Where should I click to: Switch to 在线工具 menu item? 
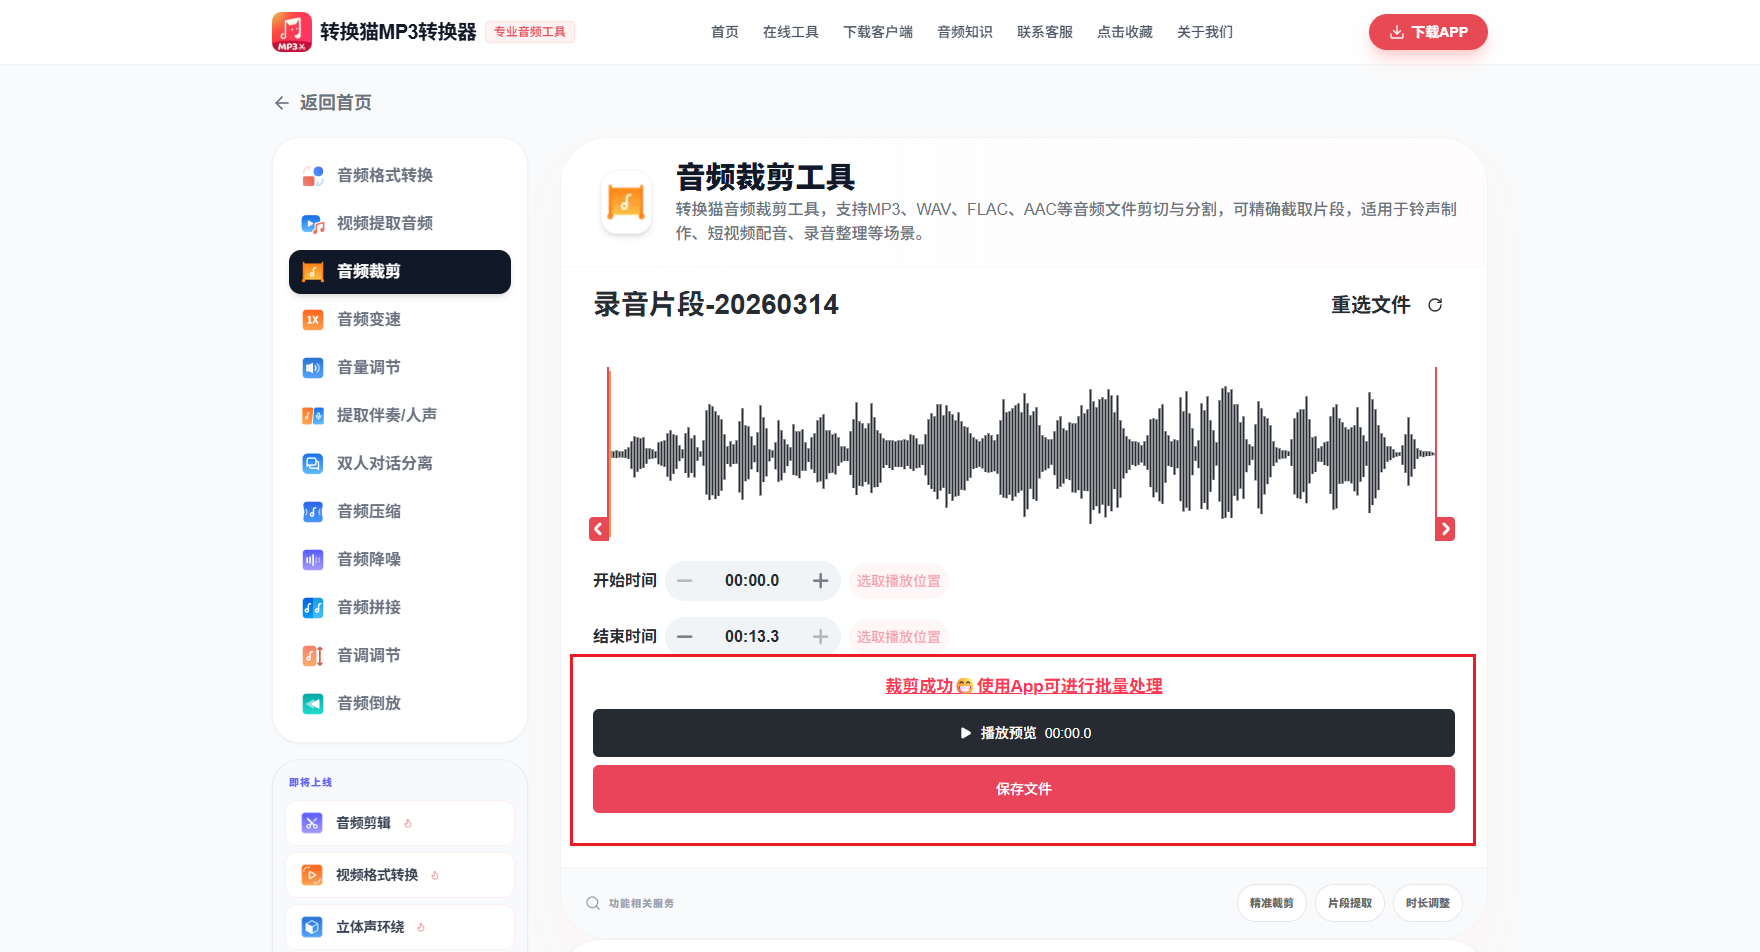point(790,31)
